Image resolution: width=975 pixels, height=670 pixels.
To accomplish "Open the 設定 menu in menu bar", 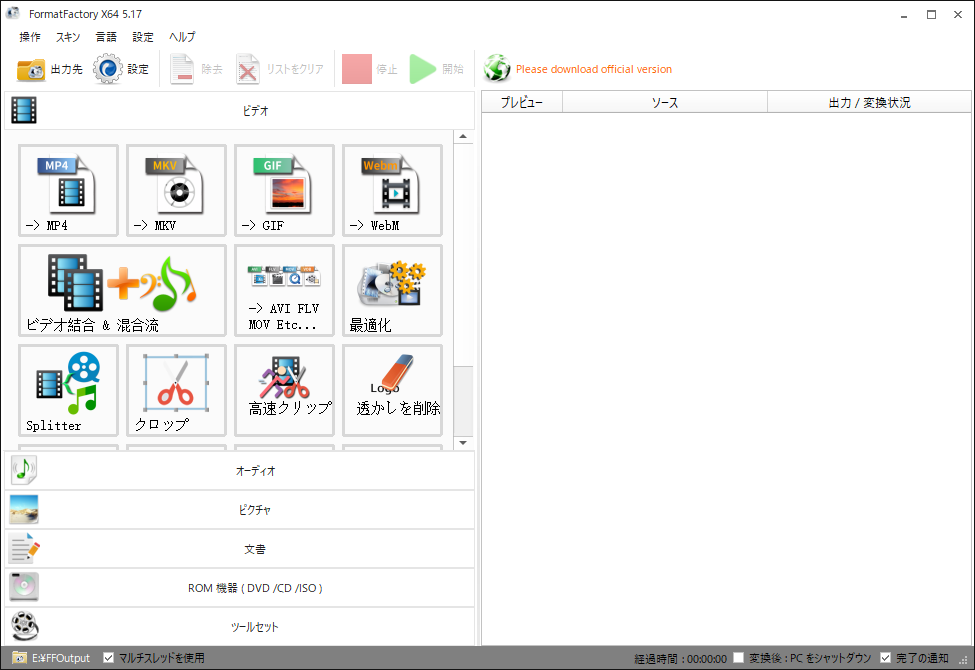I will point(142,37).
